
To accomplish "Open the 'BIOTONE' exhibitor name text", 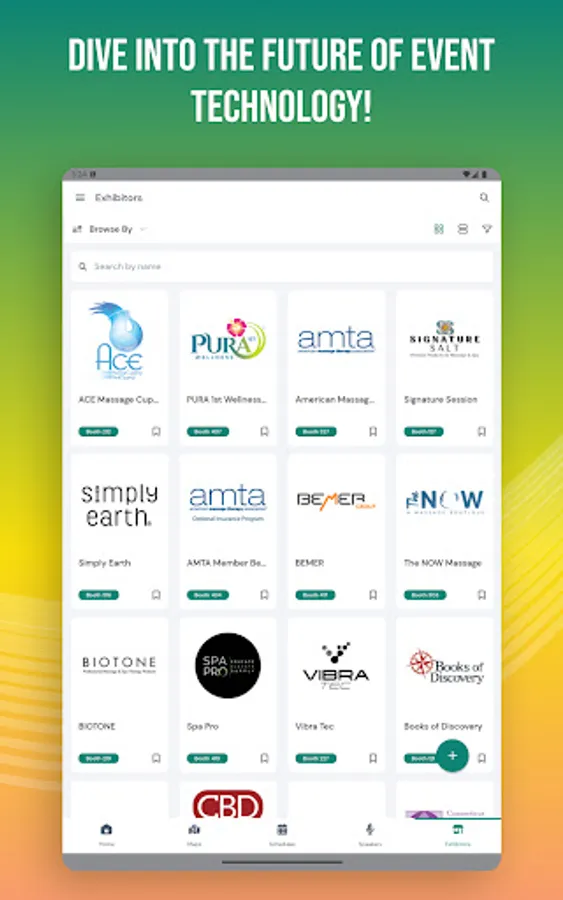I will coord(97,727).
